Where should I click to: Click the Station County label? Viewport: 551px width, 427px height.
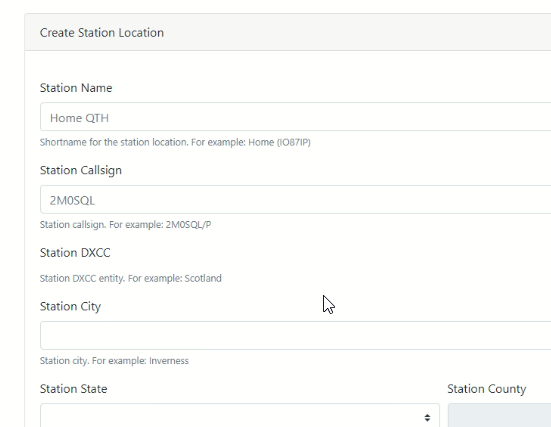point(487,389)
